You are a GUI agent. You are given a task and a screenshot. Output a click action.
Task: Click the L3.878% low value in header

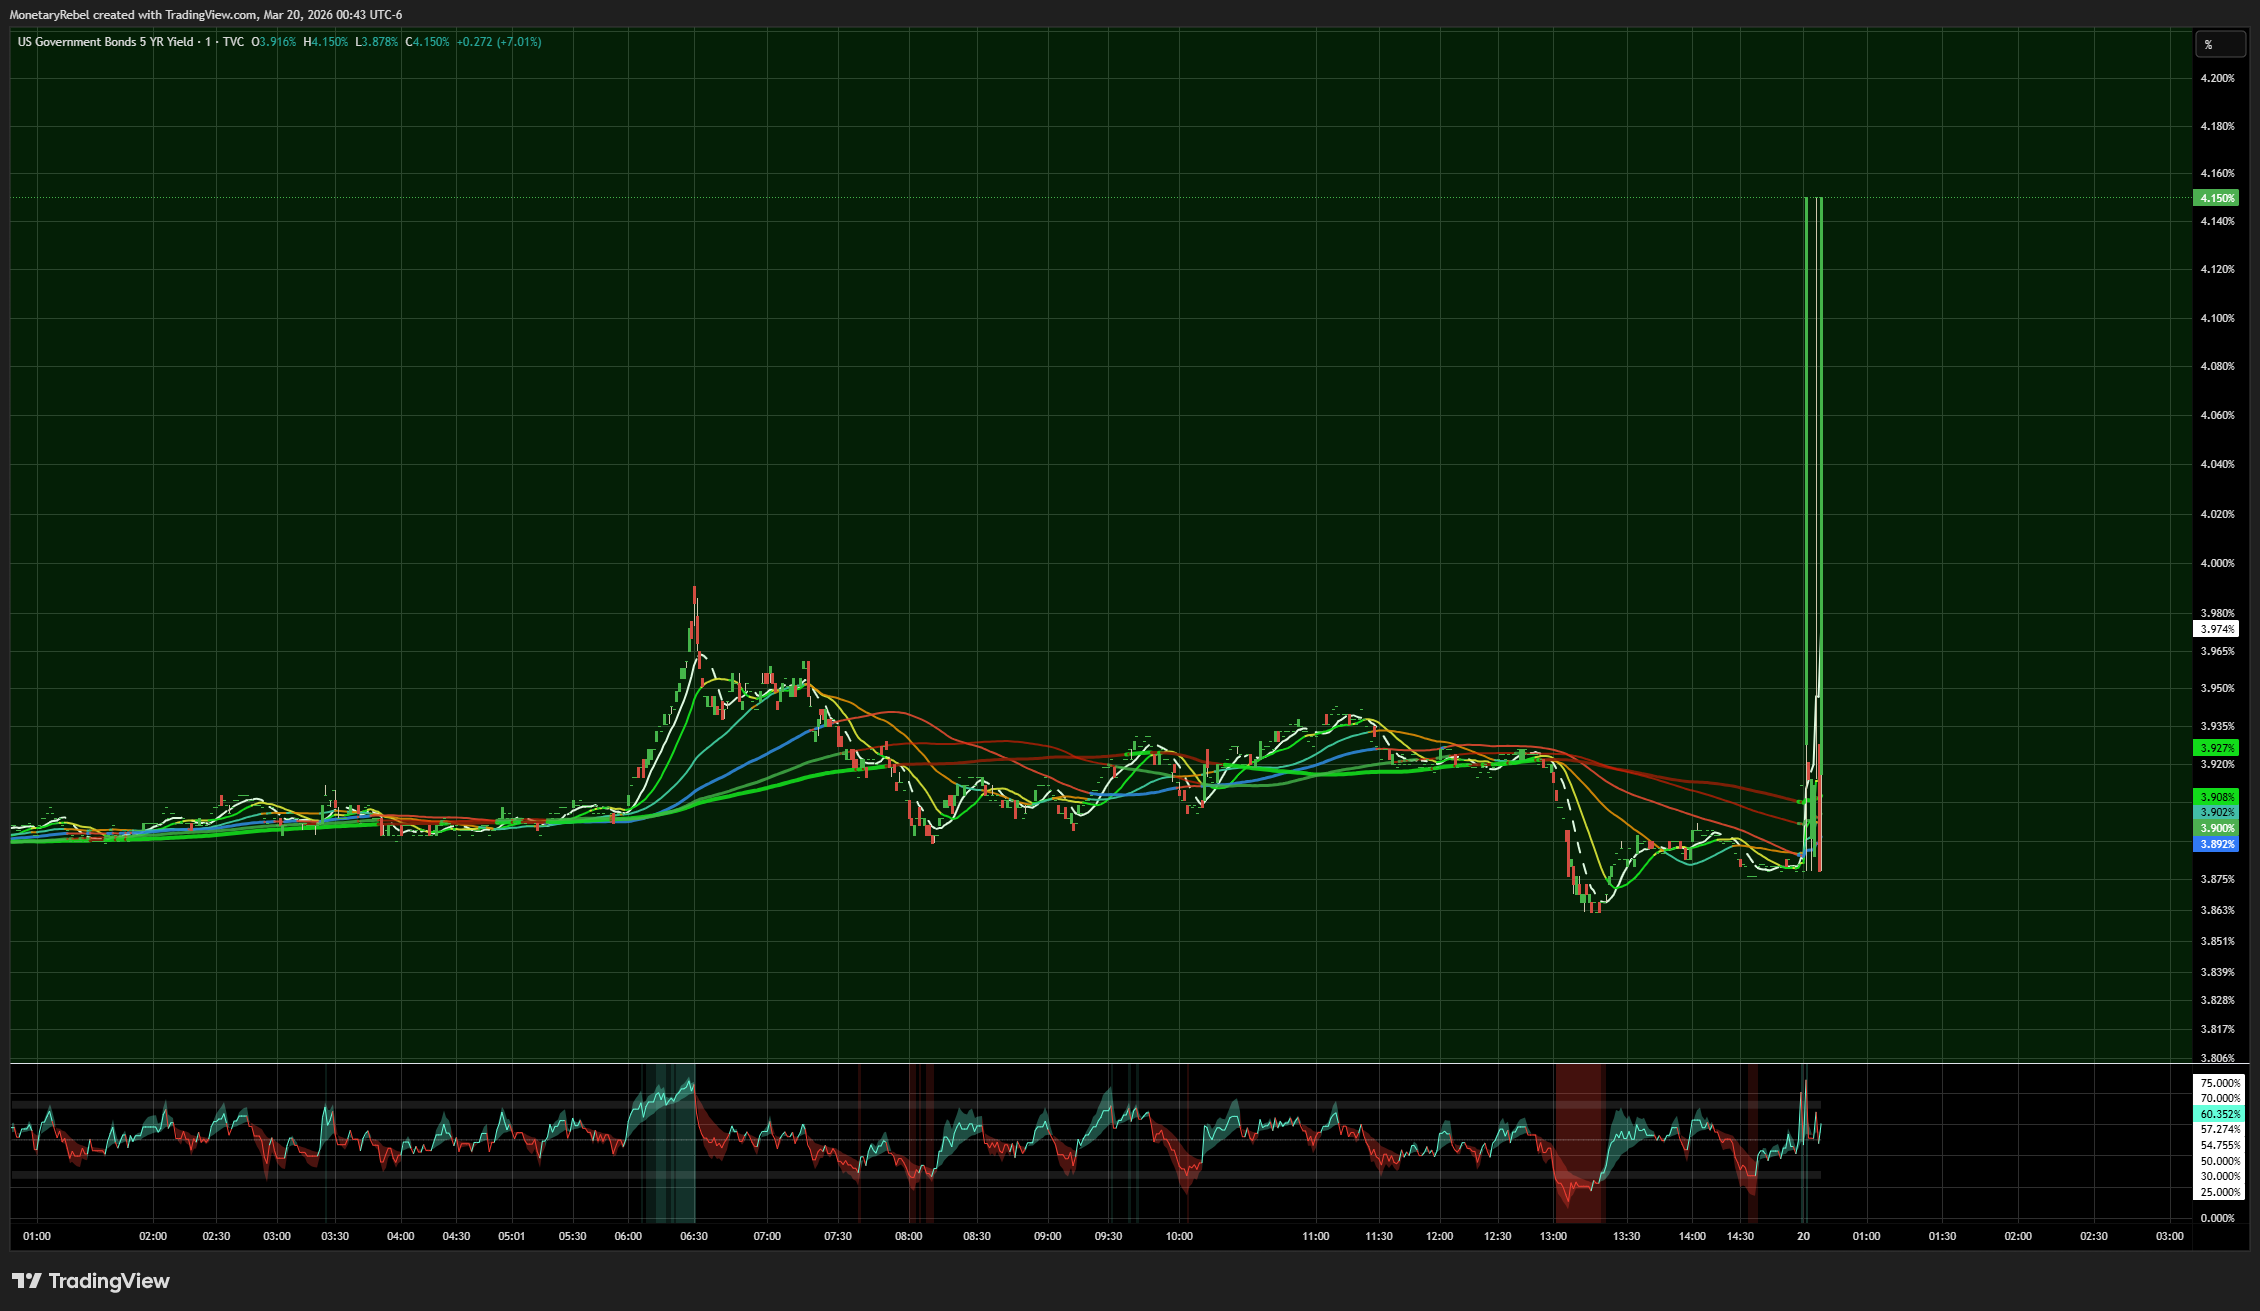coord(377,42)
